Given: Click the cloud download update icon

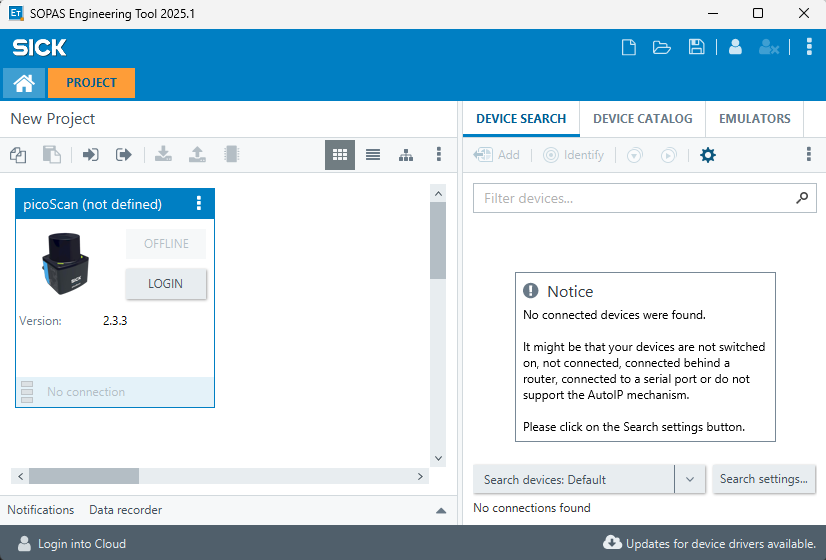Looking at the screenshot, I should pos(612,543).
